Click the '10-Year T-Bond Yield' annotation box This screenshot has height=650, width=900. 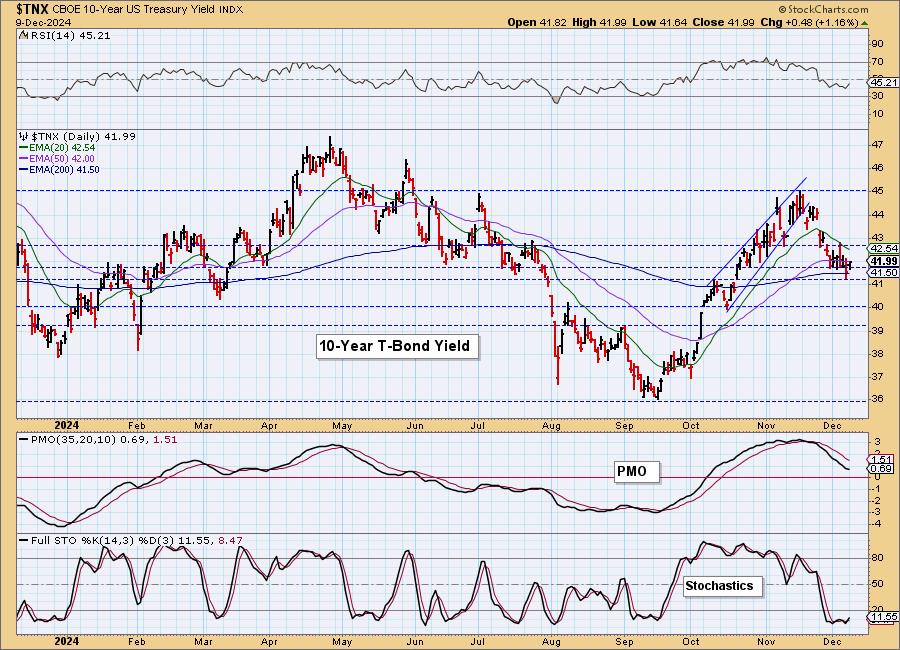[x=397, y=346]
